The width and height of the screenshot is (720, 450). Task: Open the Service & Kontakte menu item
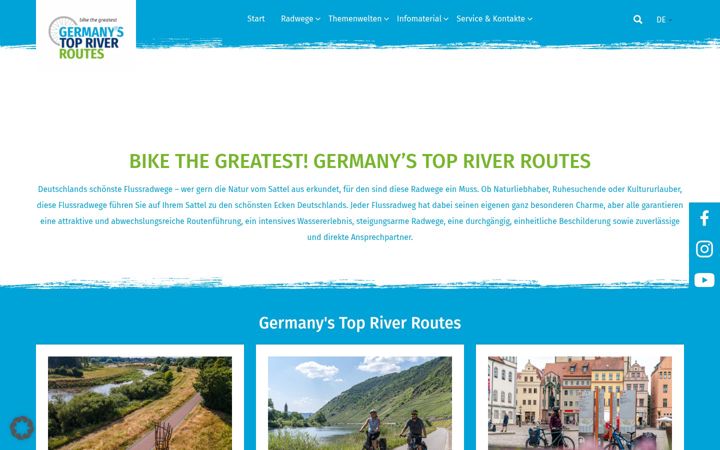(491, 19)
